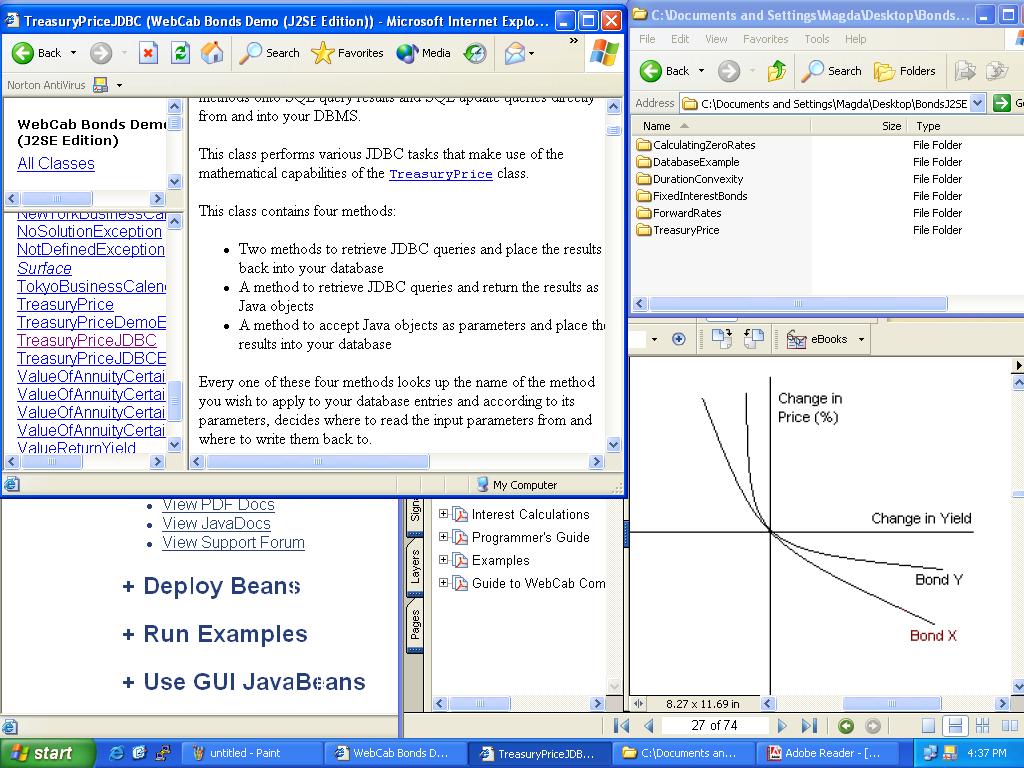Click the View Support Forum link
Screen dimensions: 1024x768
pos(233,542)
